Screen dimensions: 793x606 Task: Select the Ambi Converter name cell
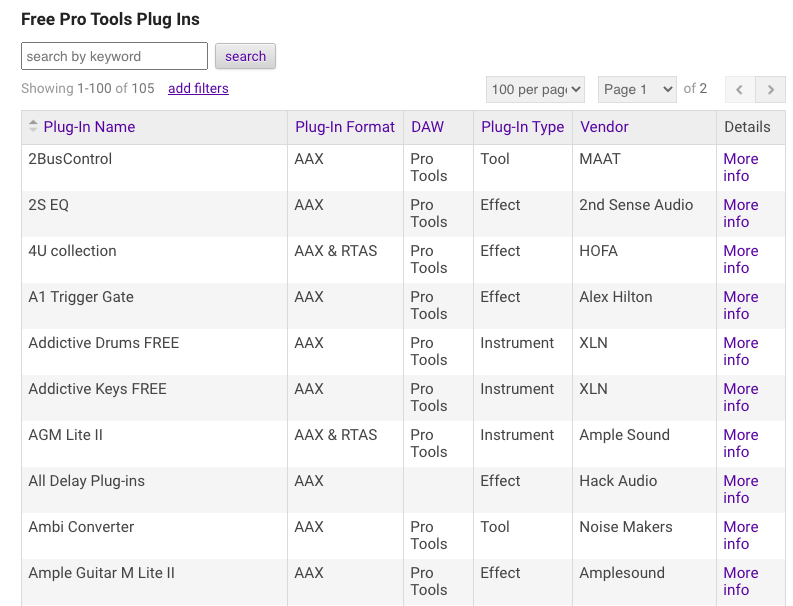(154, 536)
